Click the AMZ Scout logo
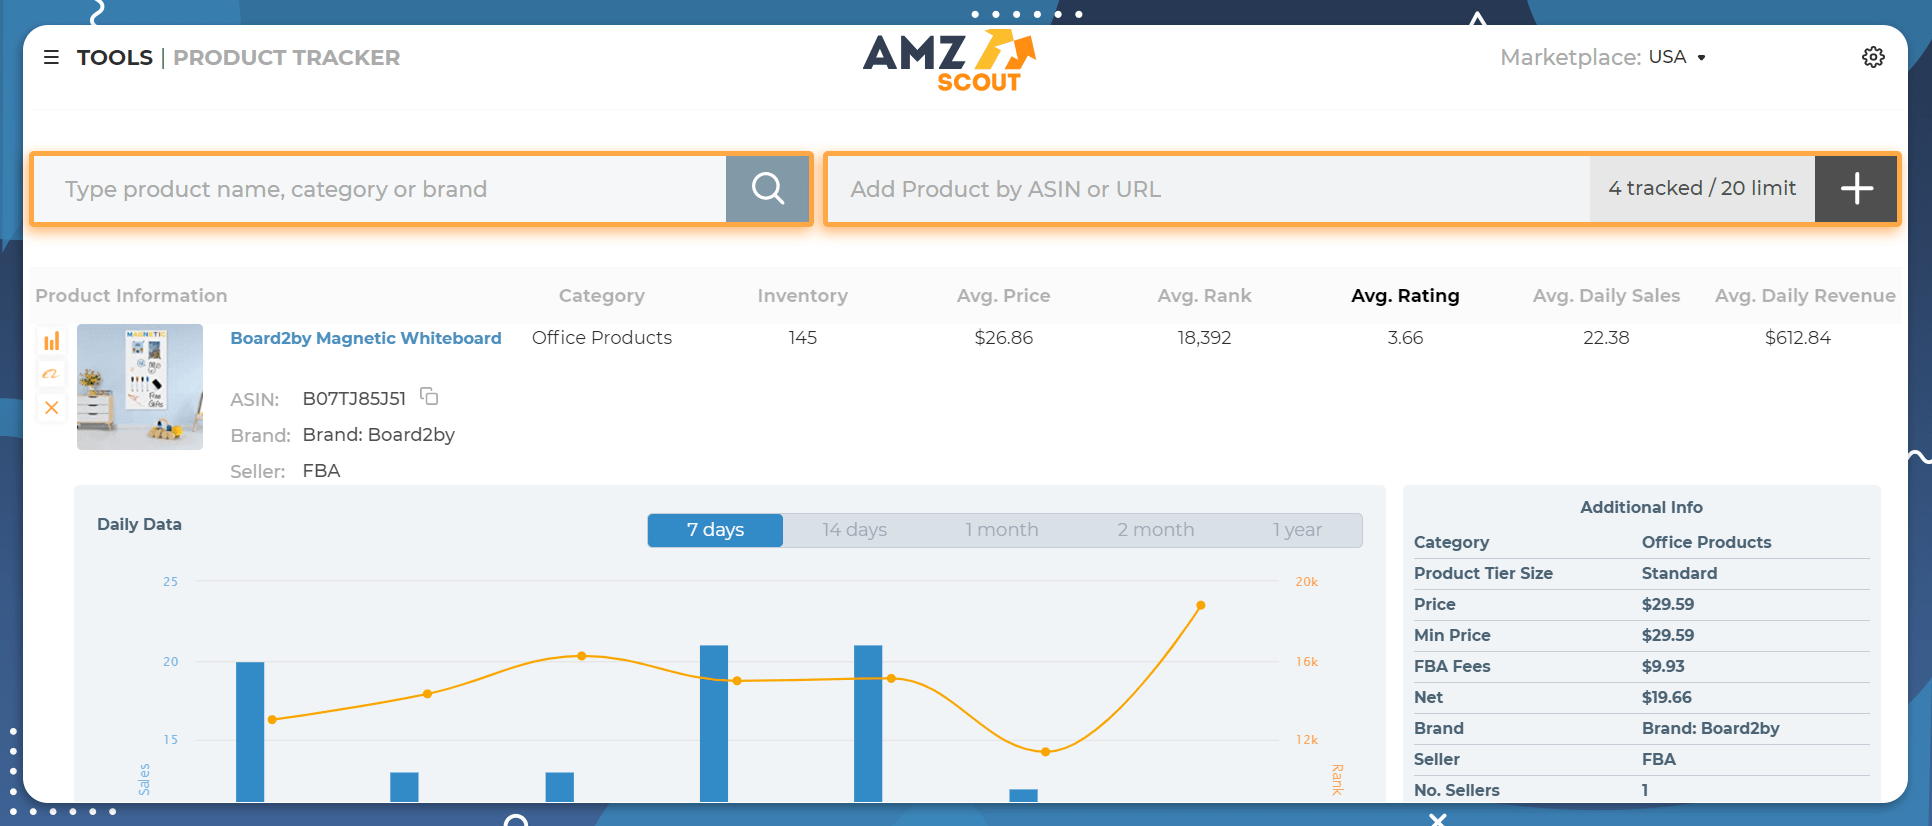Viewport: 1932px width, 826px height. coord(950,60)
